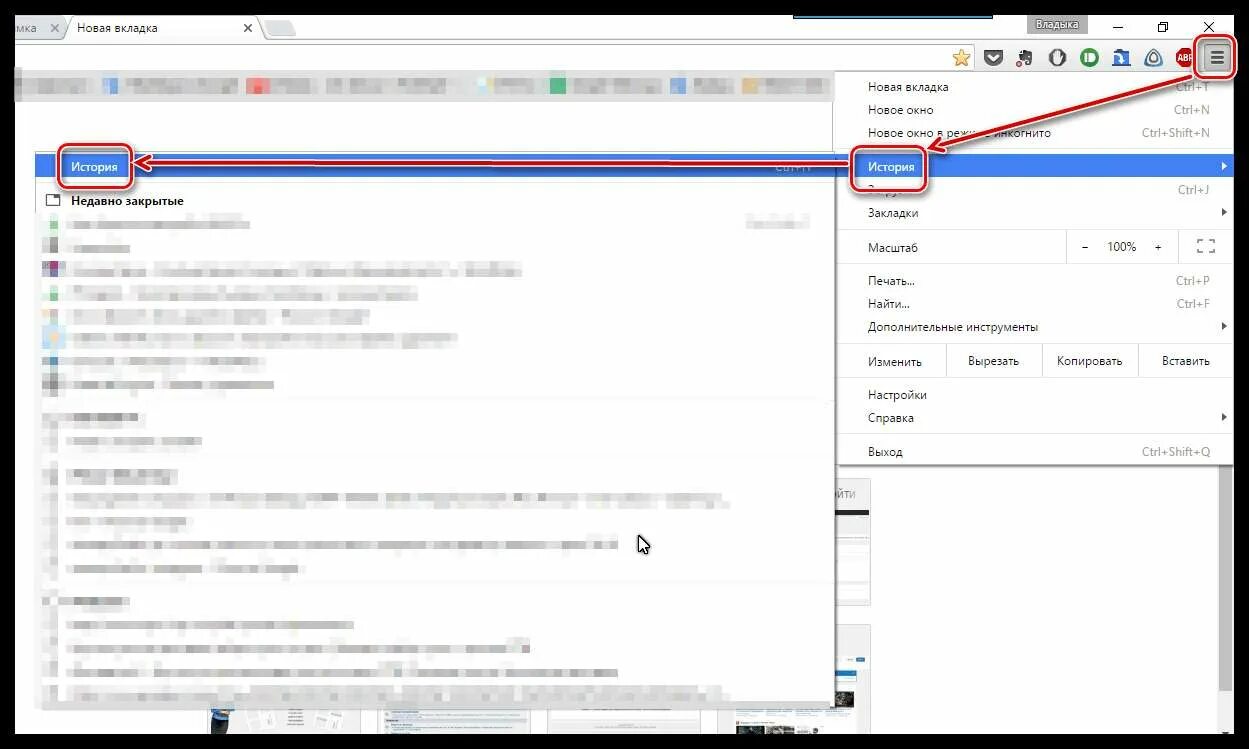This screenshot has width=1249, height=749.
Task: Click the Вставить button
Action: 1186,361
